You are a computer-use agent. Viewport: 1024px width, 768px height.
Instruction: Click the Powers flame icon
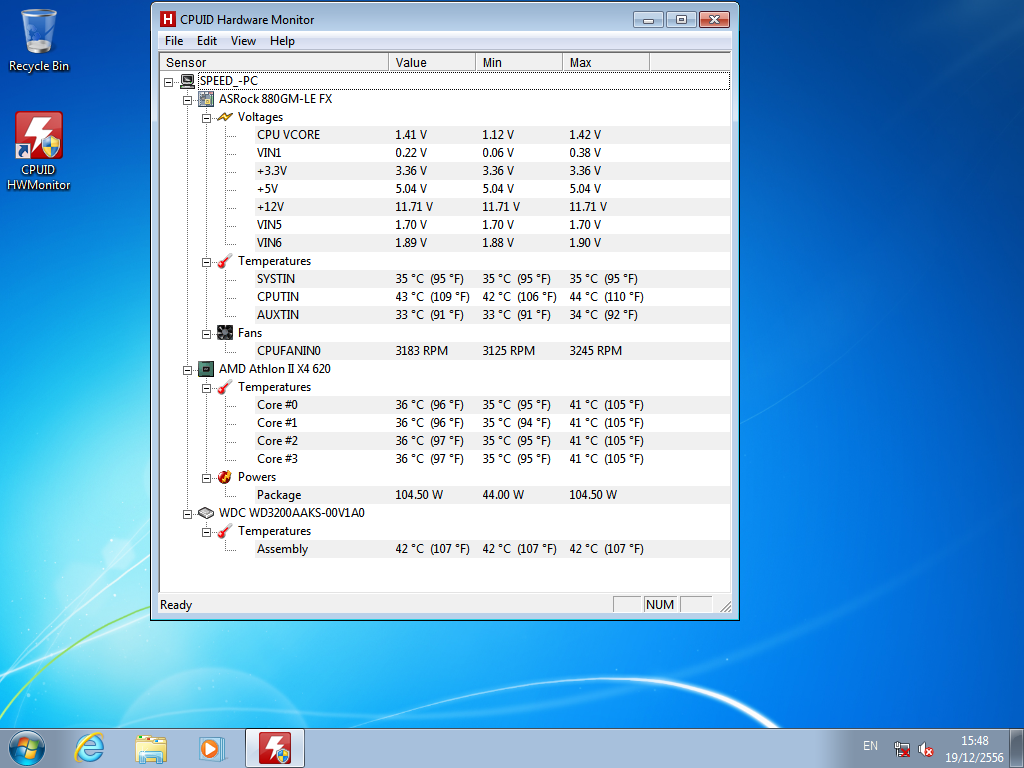[225, 477]
